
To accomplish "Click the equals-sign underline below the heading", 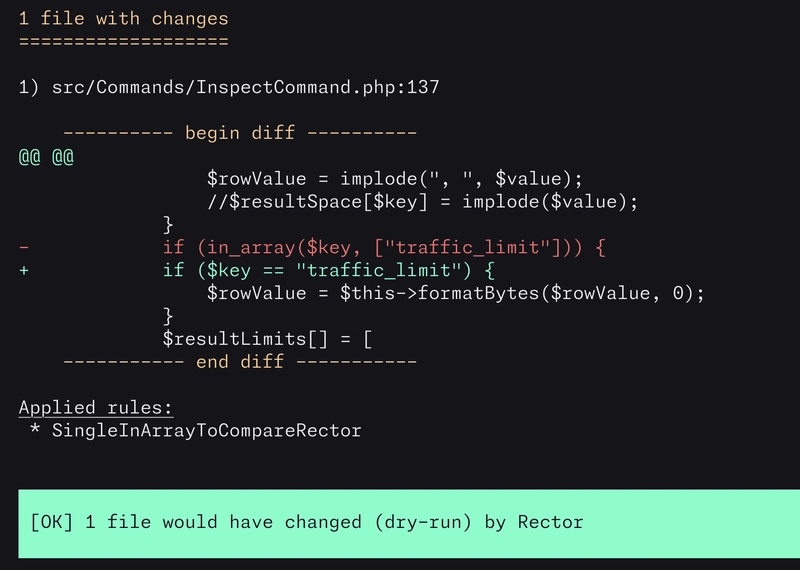I will (123, 40).
